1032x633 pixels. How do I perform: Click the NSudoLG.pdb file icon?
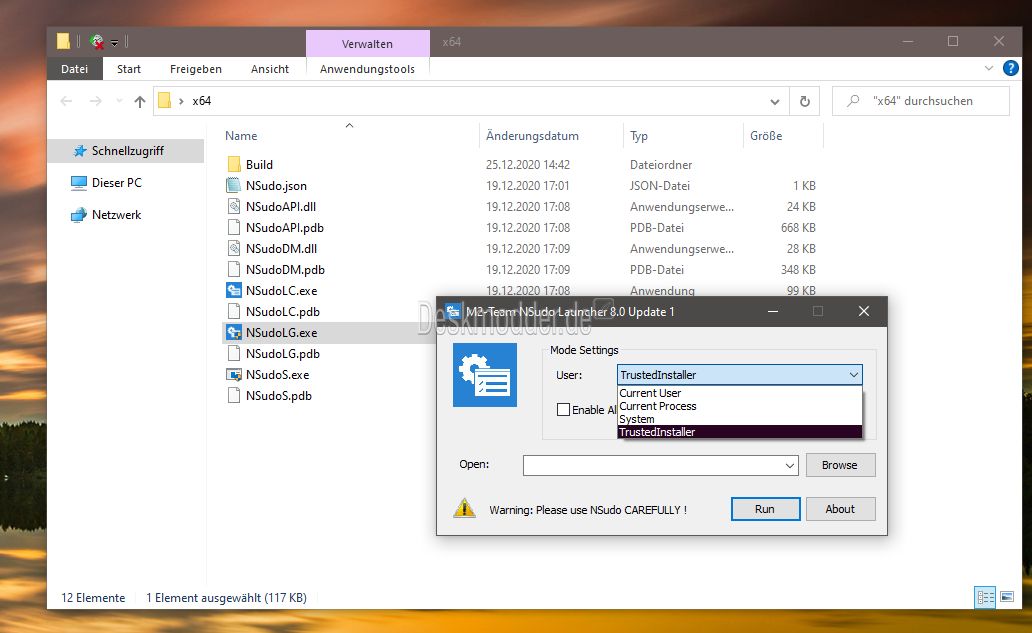coord(234,353)
